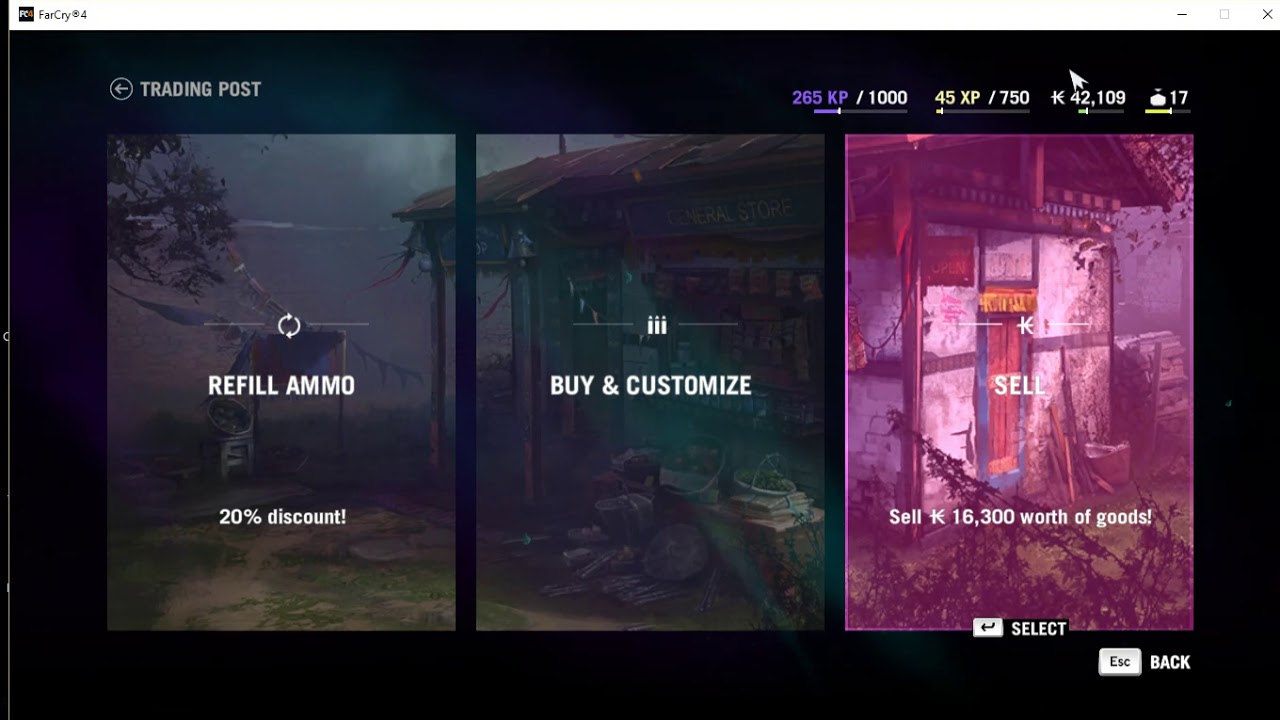Click the BACK label
This screenshot has height=720, width=1280.
[1170, 662]
